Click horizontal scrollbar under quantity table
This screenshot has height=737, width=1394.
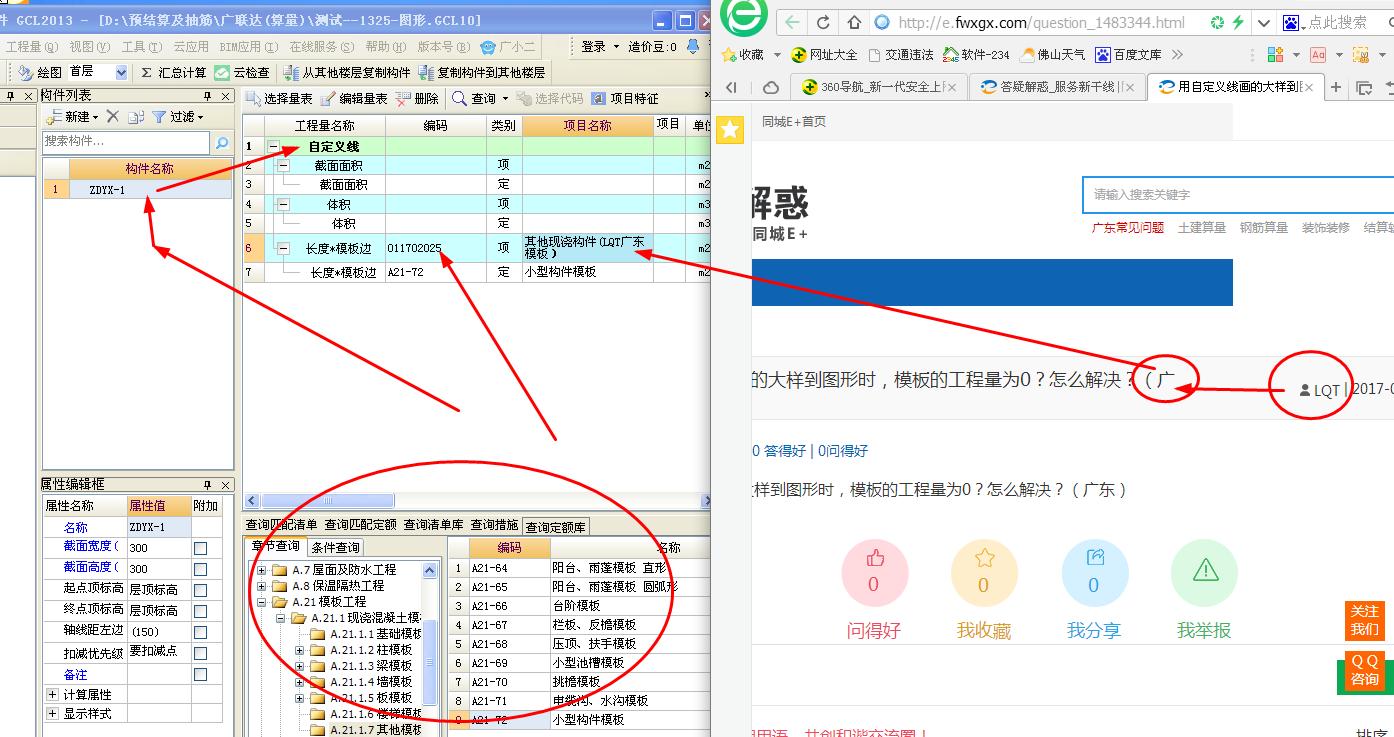click(x=326, y=500)
